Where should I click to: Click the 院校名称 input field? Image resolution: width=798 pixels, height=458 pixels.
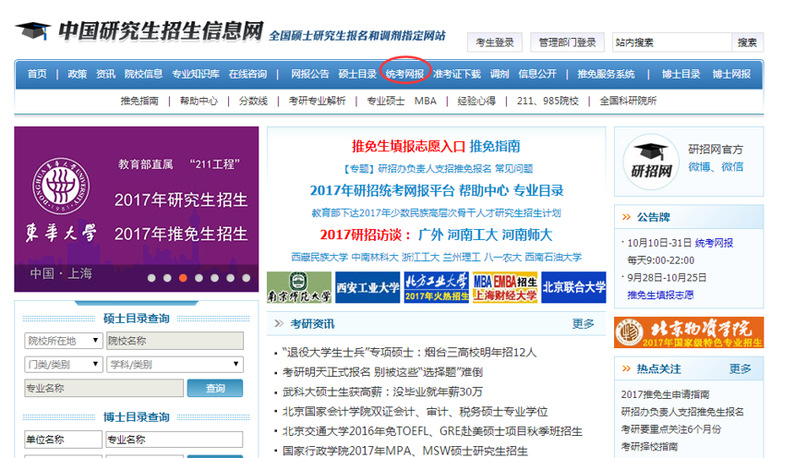pos(175,340)
